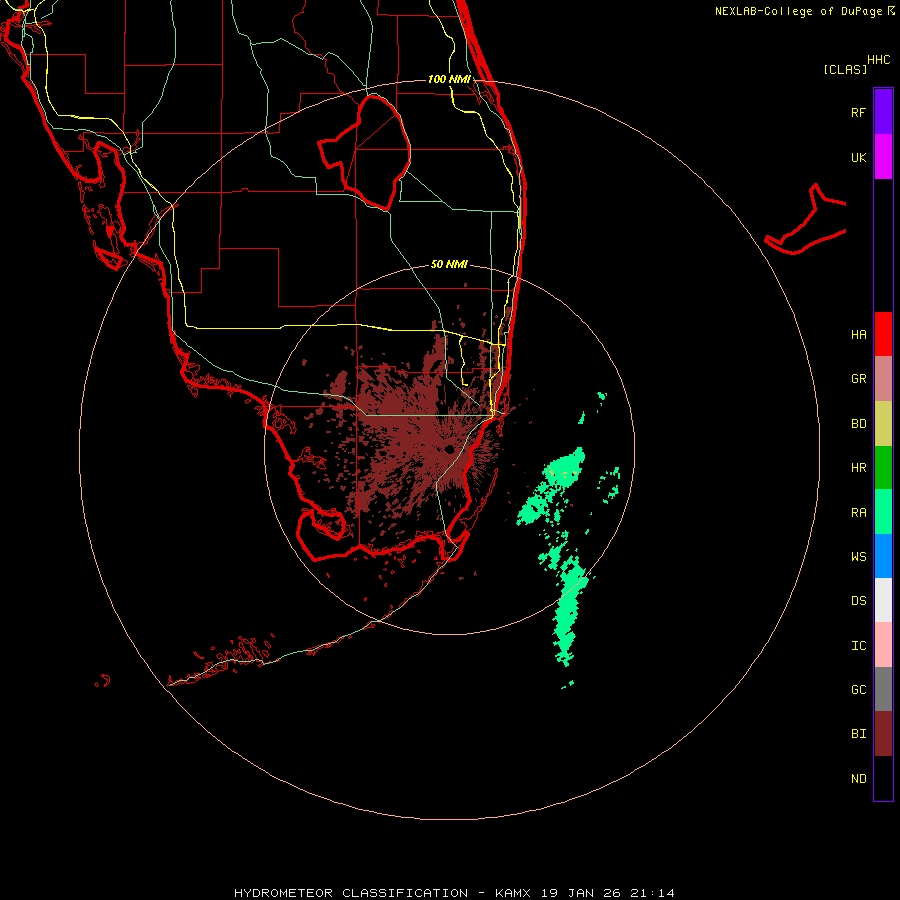The height and width of the screenshot is (900, 900).
Task: Click the 100 NMI range ring label
Action: pyautogui.click(x=449, y=79)
